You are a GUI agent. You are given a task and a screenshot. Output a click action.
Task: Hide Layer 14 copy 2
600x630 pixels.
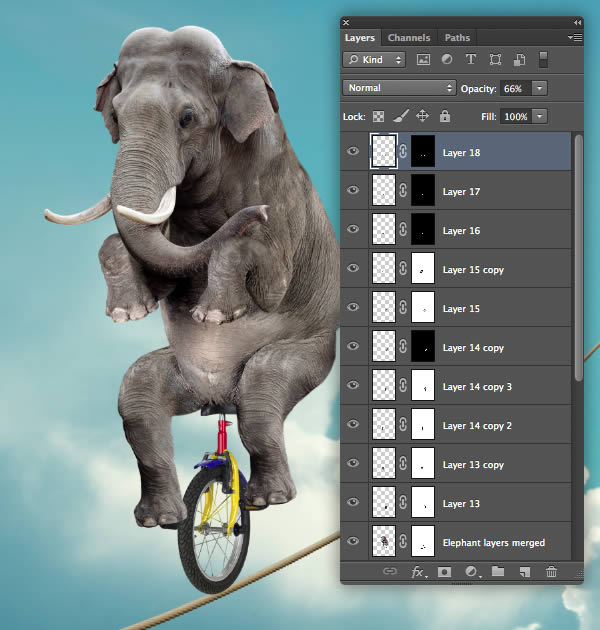pyautogui.click(x=353, y=424)
